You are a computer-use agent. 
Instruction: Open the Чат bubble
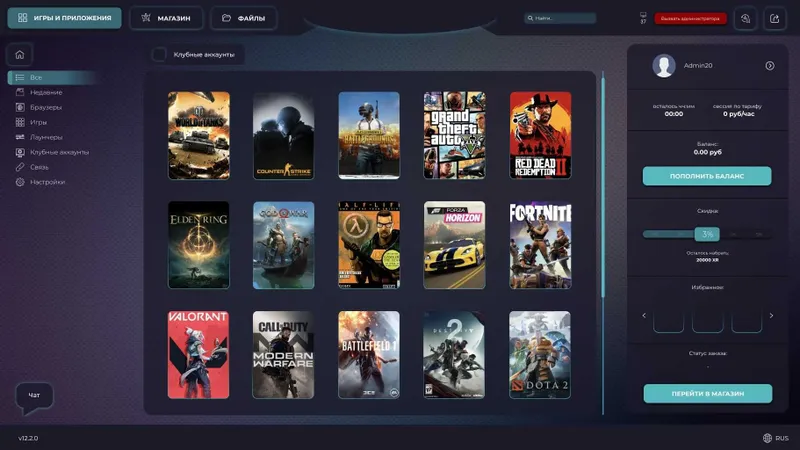[34, 396]
